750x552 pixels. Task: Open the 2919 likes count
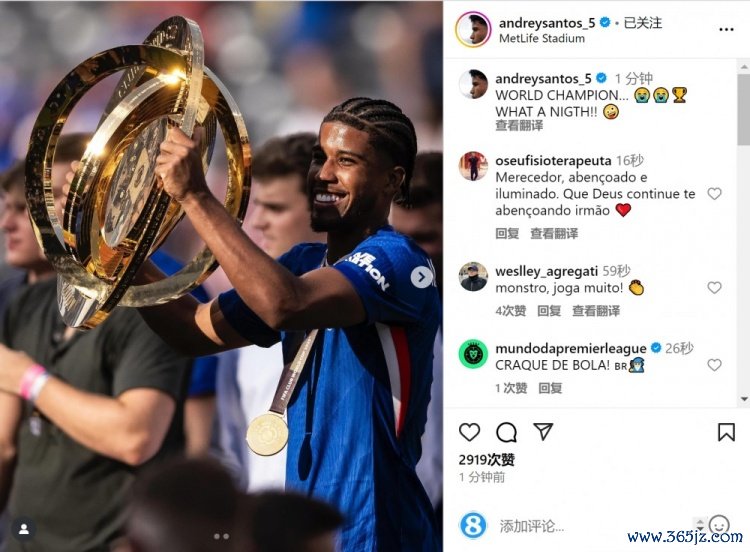(486, 460)
